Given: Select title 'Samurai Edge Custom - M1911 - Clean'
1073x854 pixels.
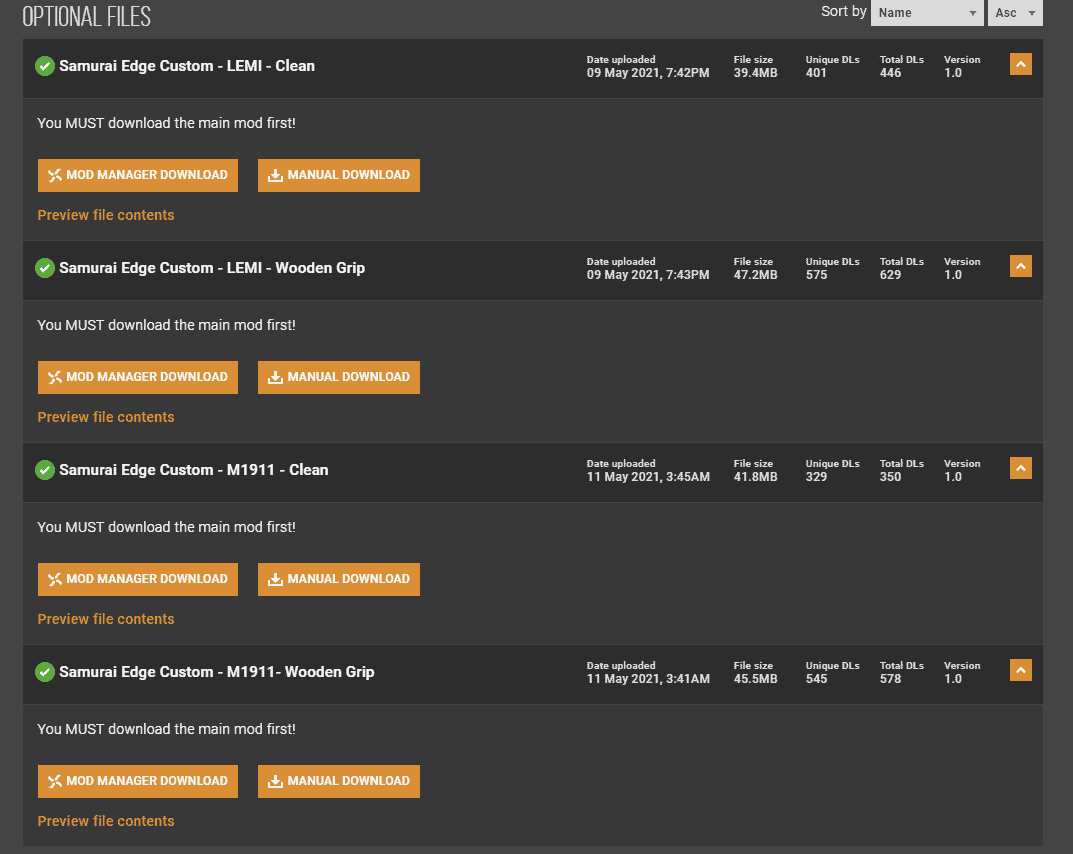Looking at the screenshot, I should coord(194,469).
